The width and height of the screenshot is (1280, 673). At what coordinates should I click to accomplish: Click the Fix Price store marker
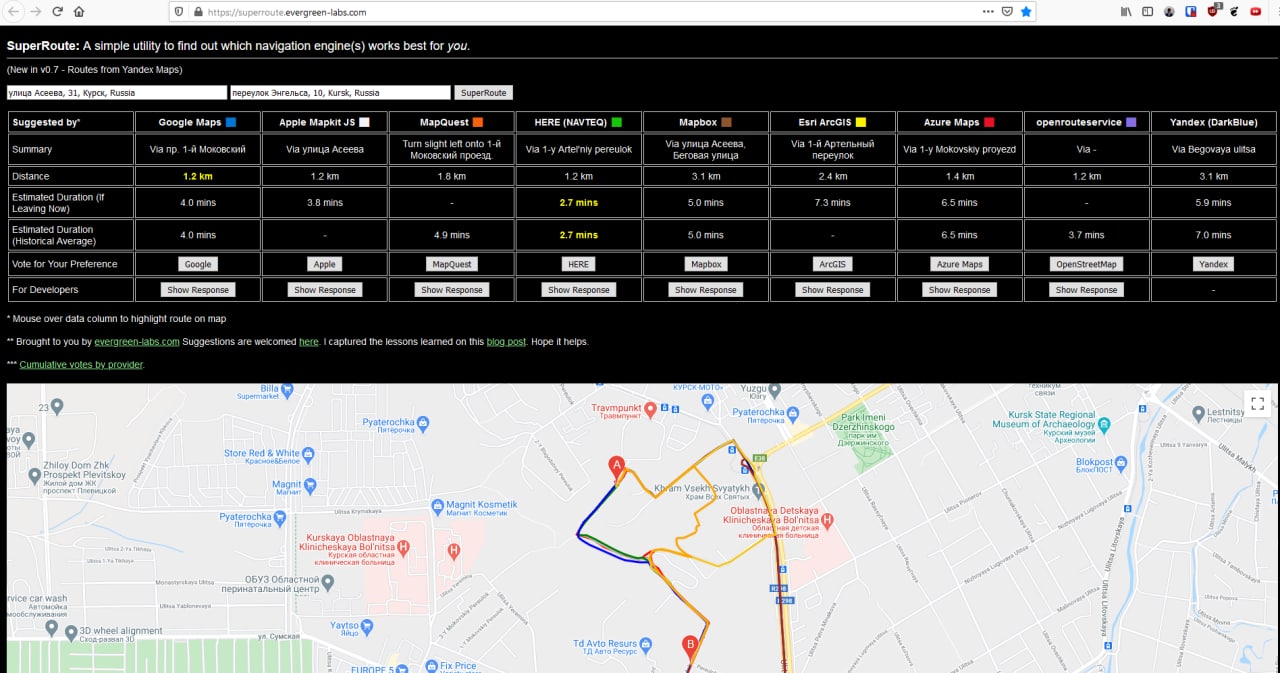(430, 665)
